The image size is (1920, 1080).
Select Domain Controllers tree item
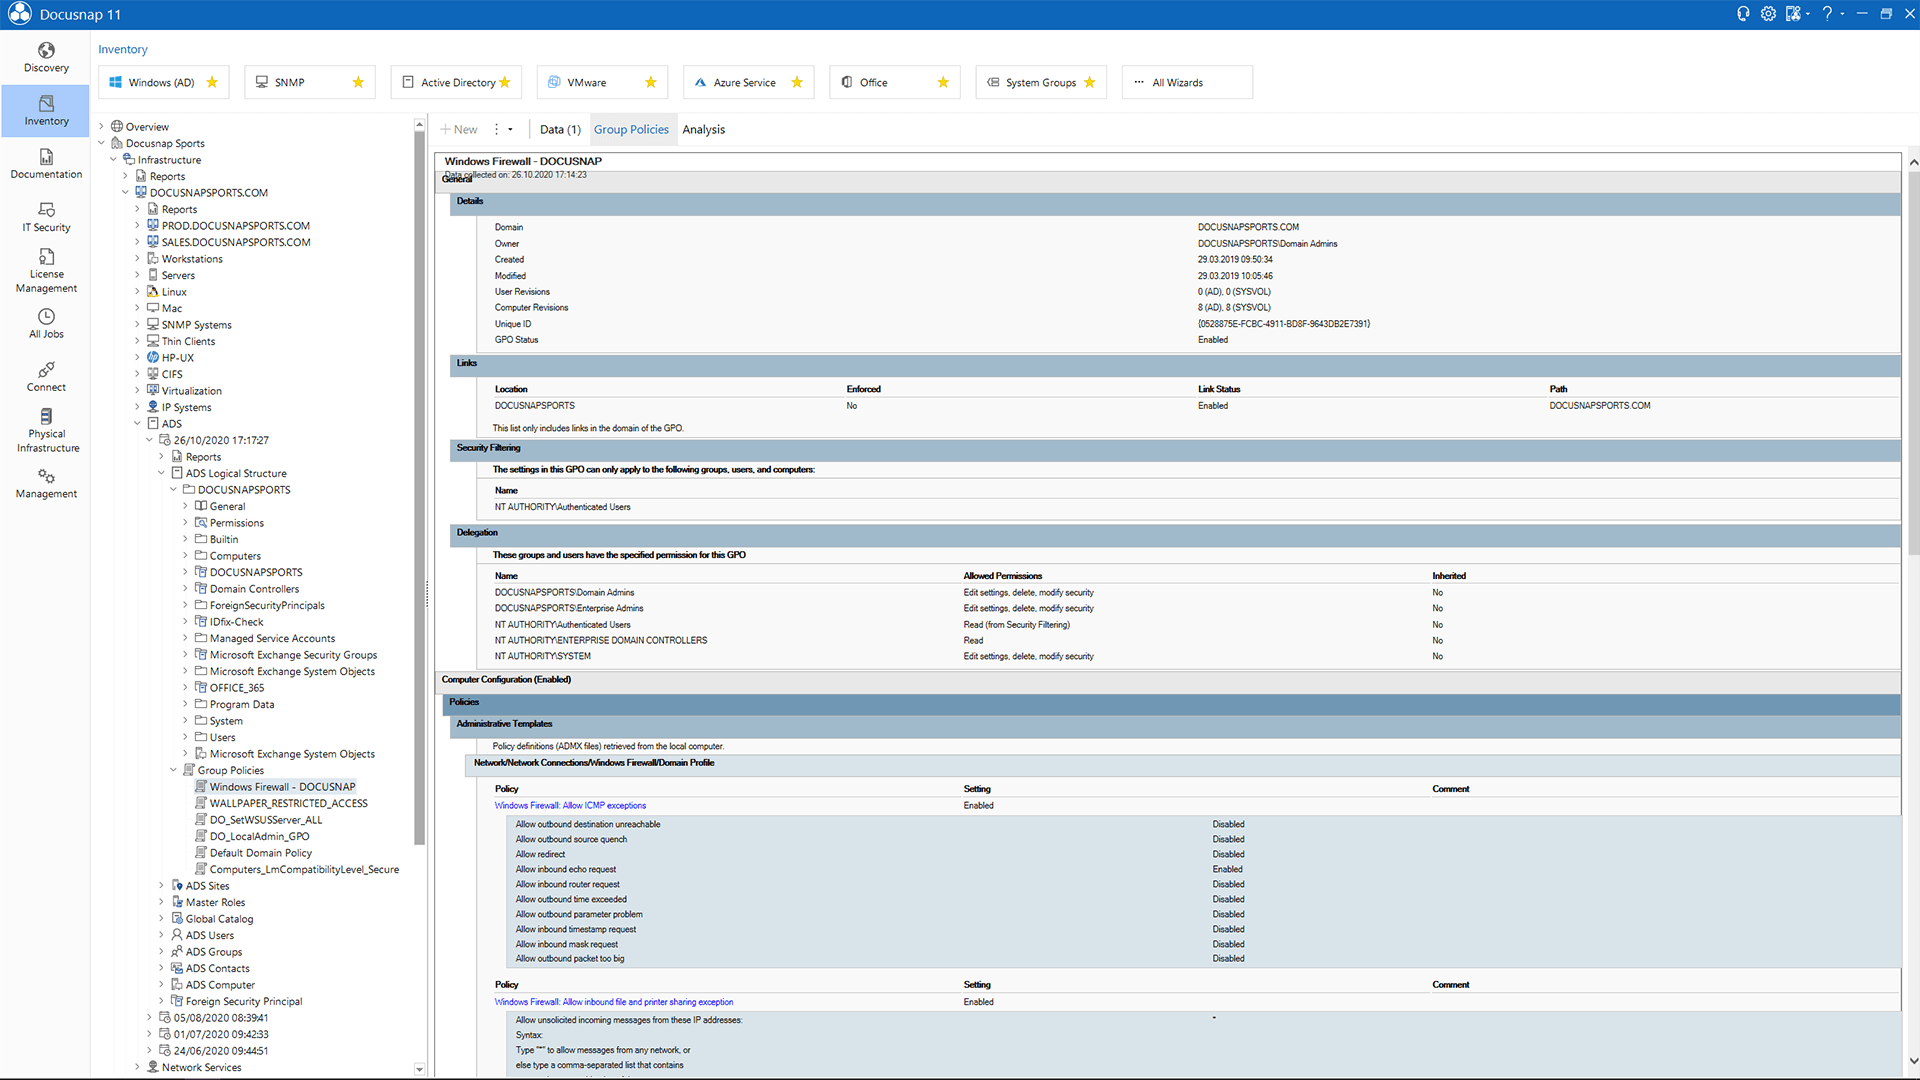(x=254, y=589)
